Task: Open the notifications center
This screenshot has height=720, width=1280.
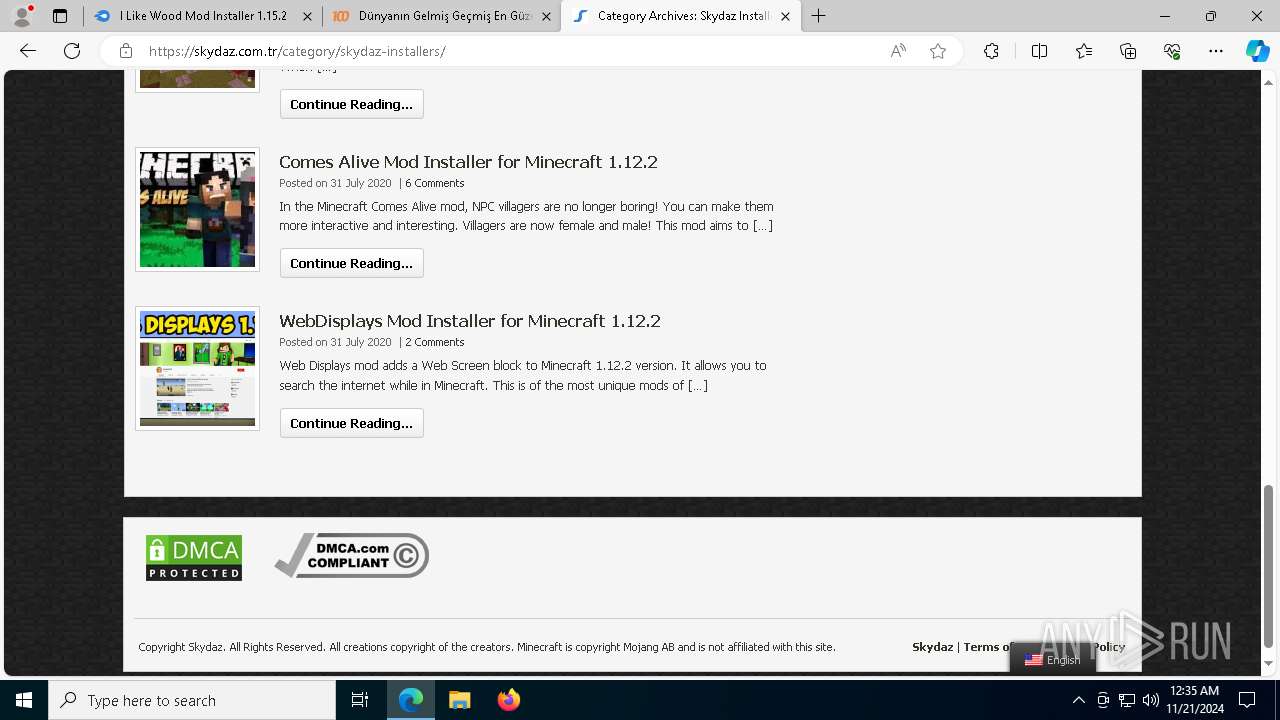Action: 1247,700
